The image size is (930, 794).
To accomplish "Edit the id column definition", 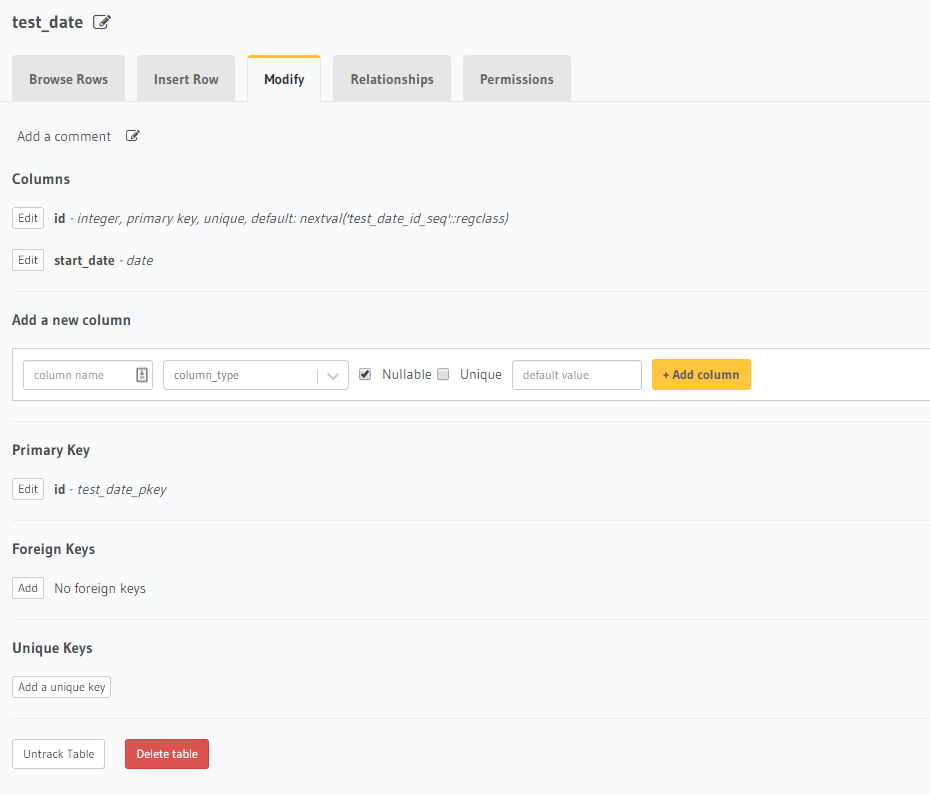I will (27, 218).
